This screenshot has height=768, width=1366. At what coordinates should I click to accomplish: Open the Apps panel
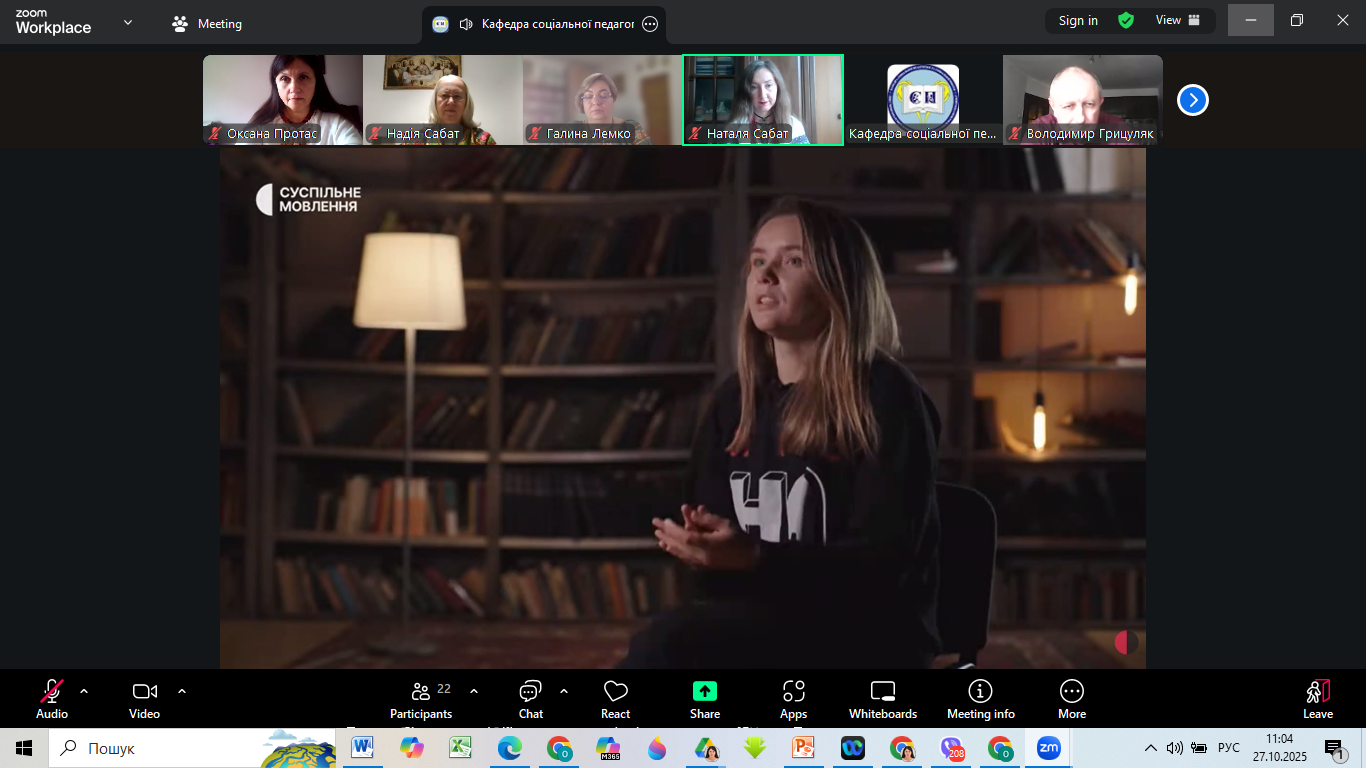793,699
